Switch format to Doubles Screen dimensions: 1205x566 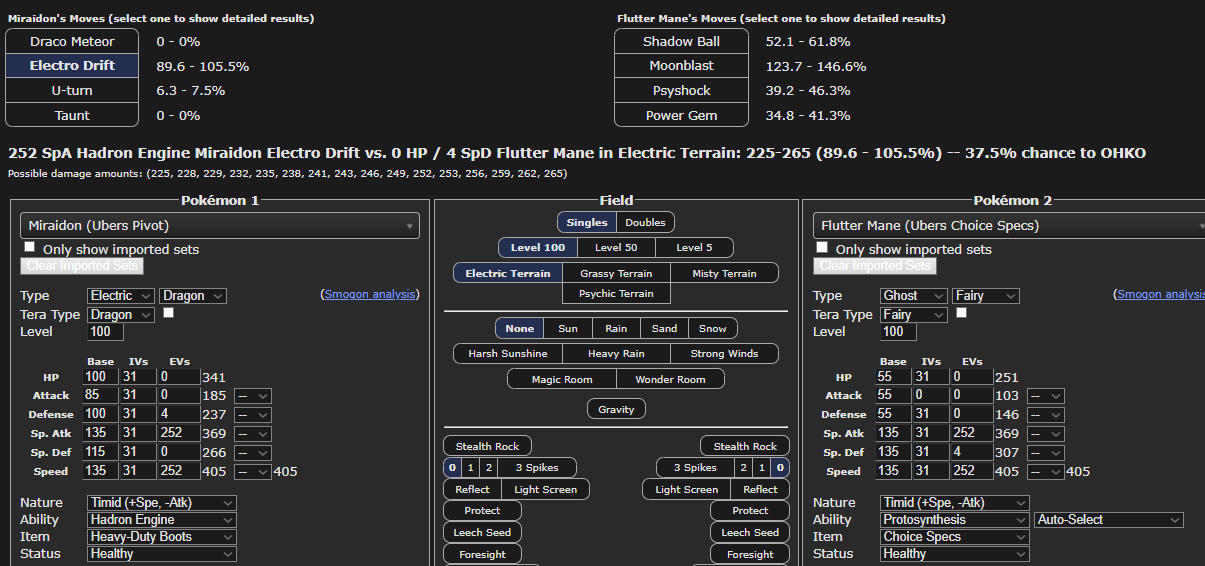tap(645, 222)
